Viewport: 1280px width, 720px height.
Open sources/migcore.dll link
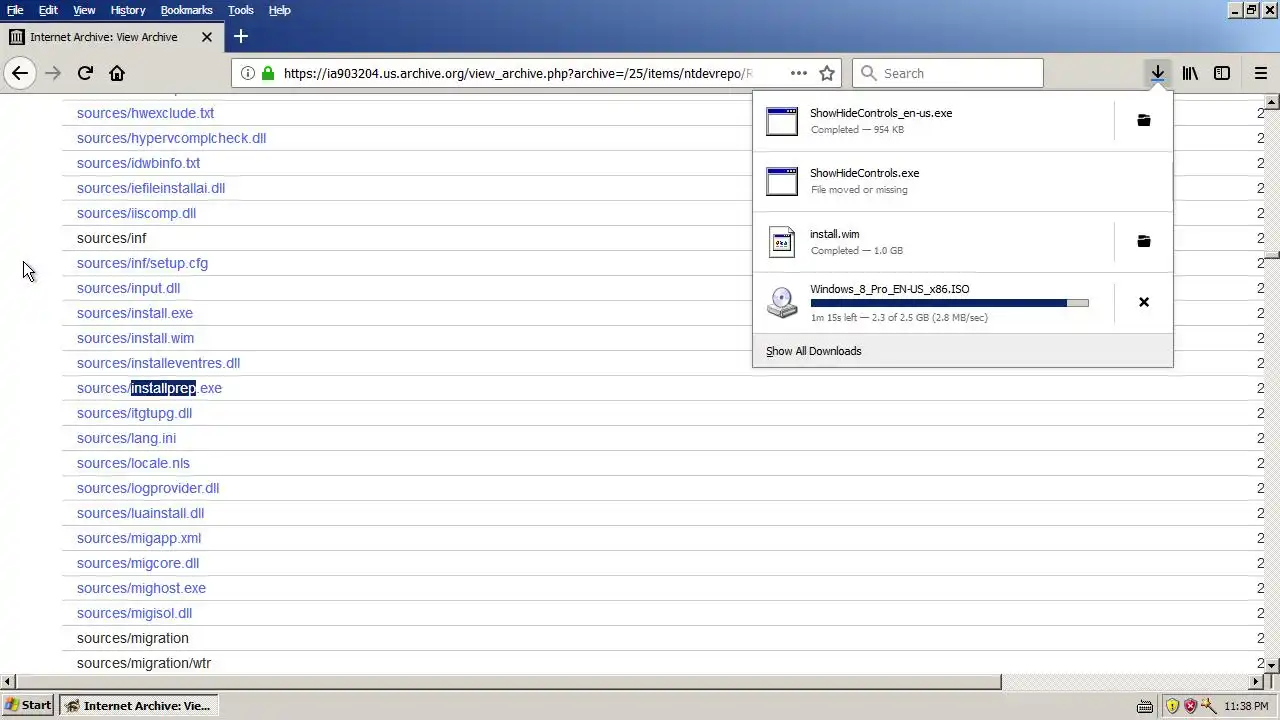point(138,563)
